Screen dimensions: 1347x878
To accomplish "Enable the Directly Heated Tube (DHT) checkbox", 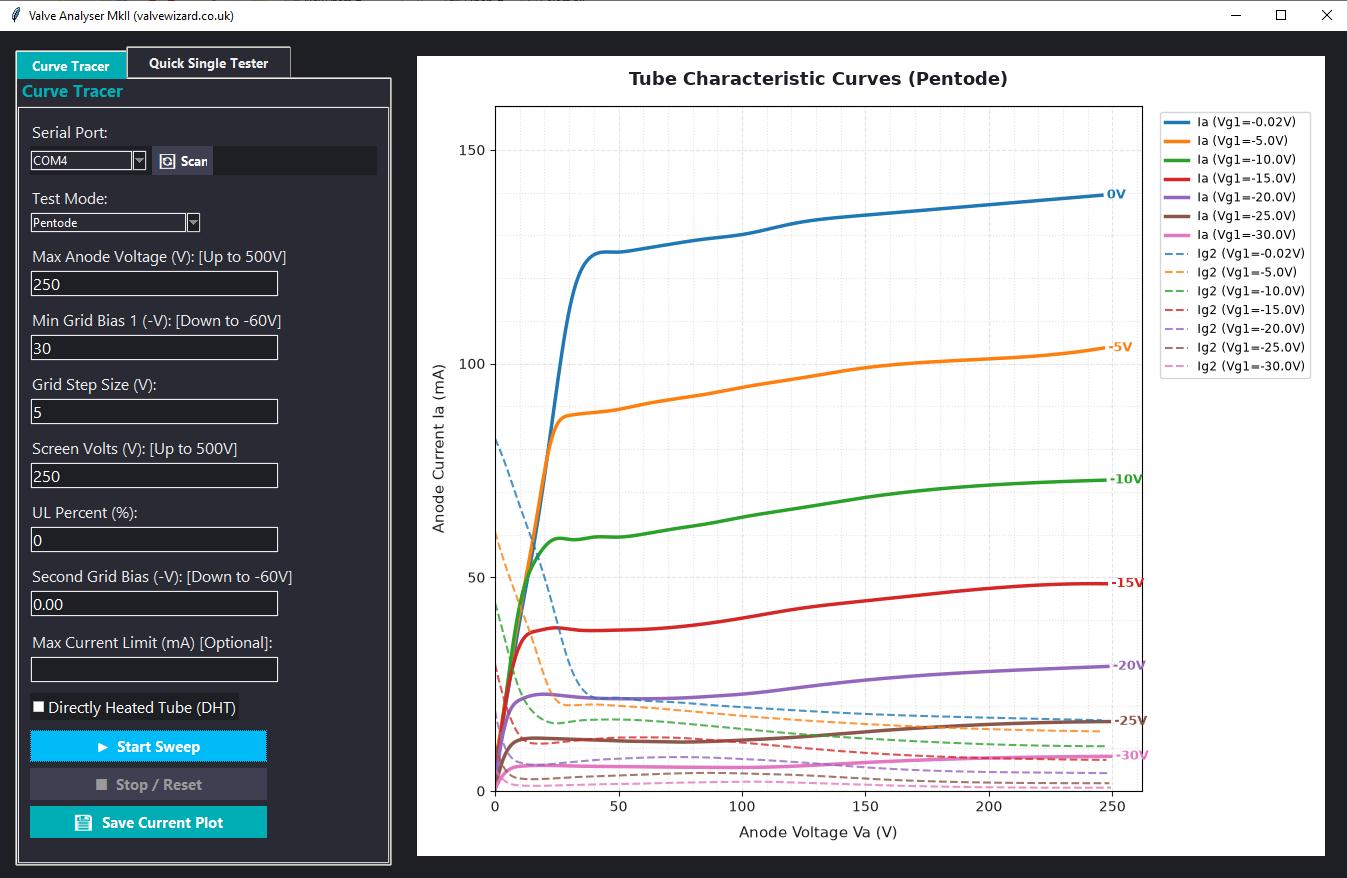I will pyautogui.click(x=39, y=707).
